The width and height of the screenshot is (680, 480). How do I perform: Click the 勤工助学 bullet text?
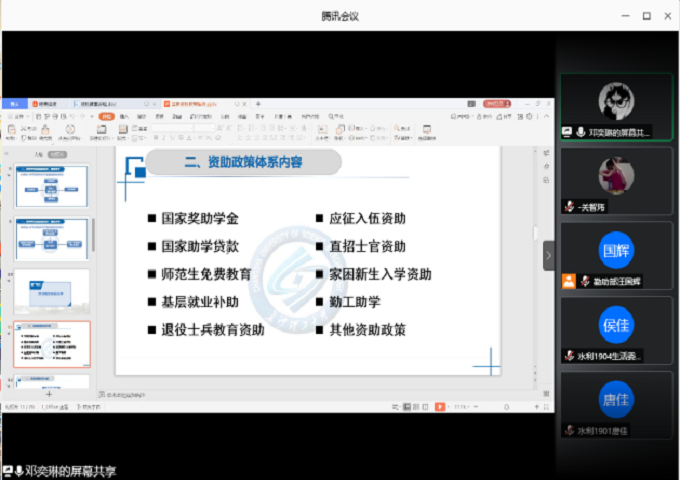(355, 301)
